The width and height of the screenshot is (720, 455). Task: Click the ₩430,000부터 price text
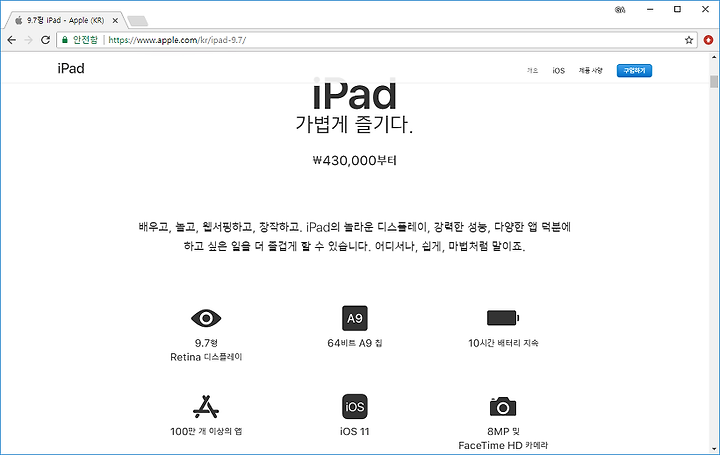tap(354, 160)
